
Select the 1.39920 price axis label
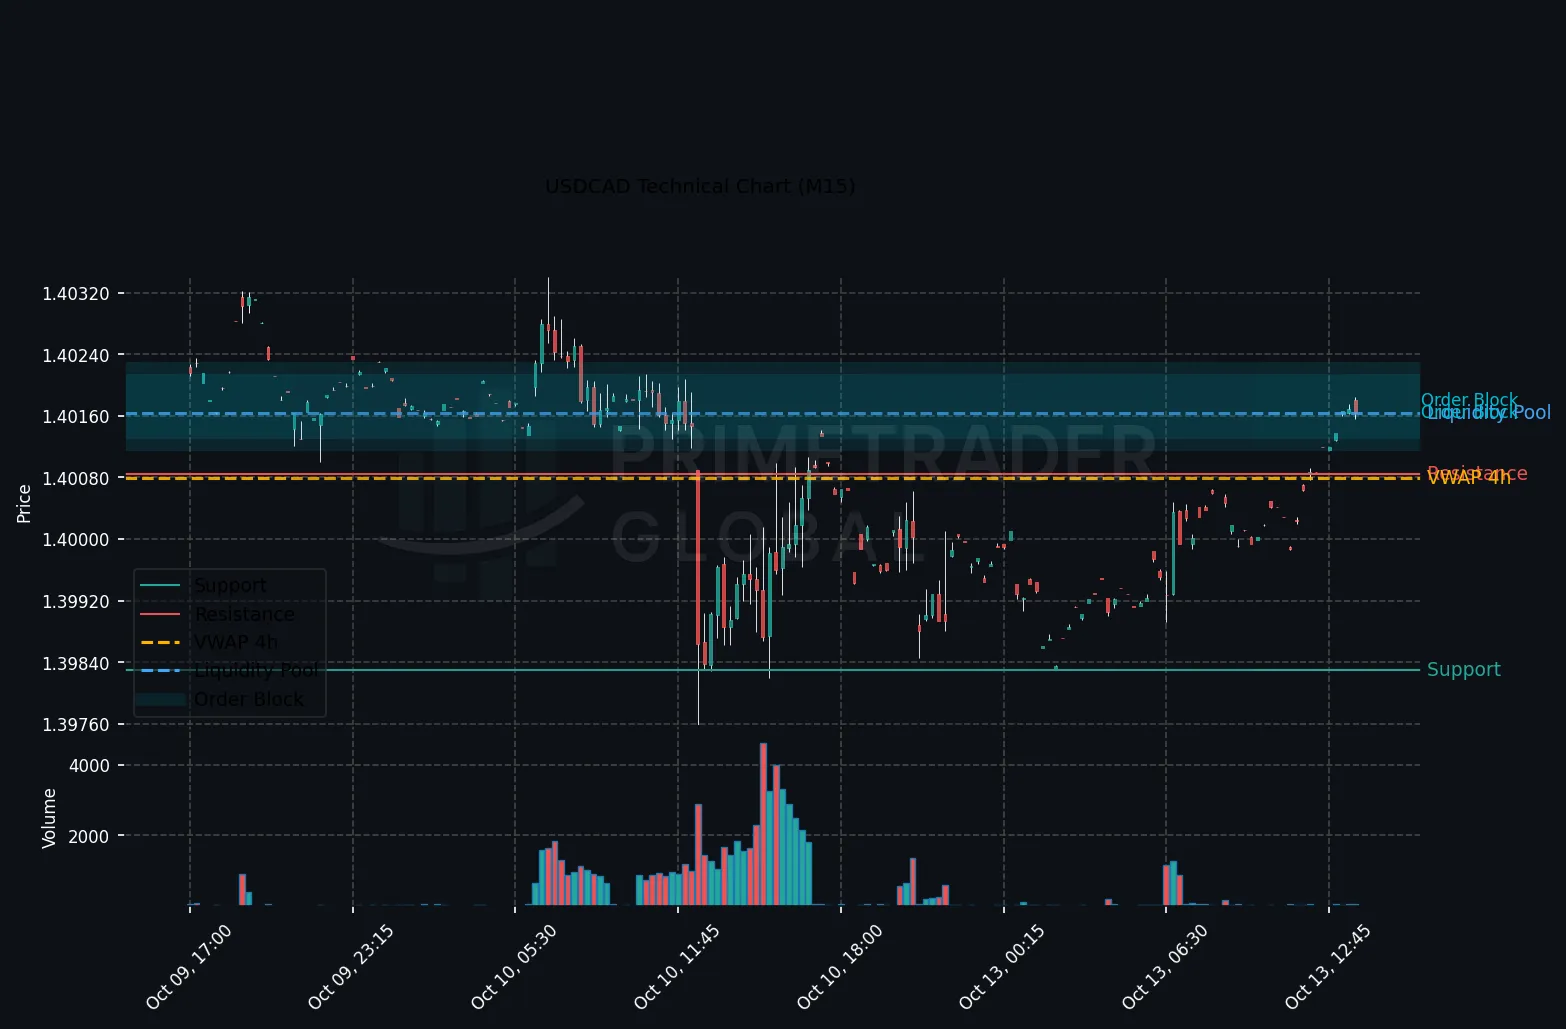click(x=77, y=602)
